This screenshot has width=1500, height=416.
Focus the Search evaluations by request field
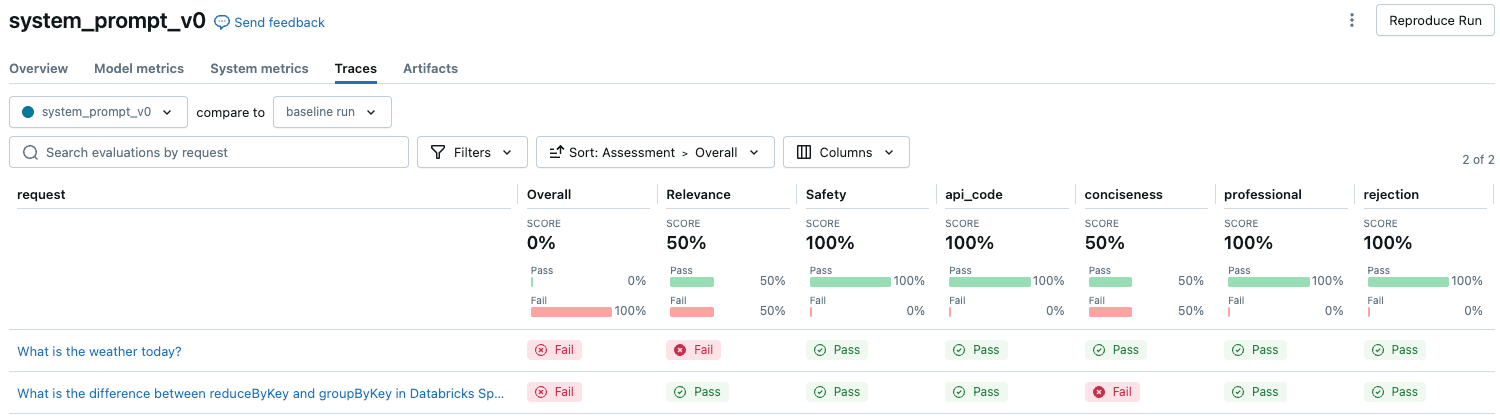tap(220, 153)
